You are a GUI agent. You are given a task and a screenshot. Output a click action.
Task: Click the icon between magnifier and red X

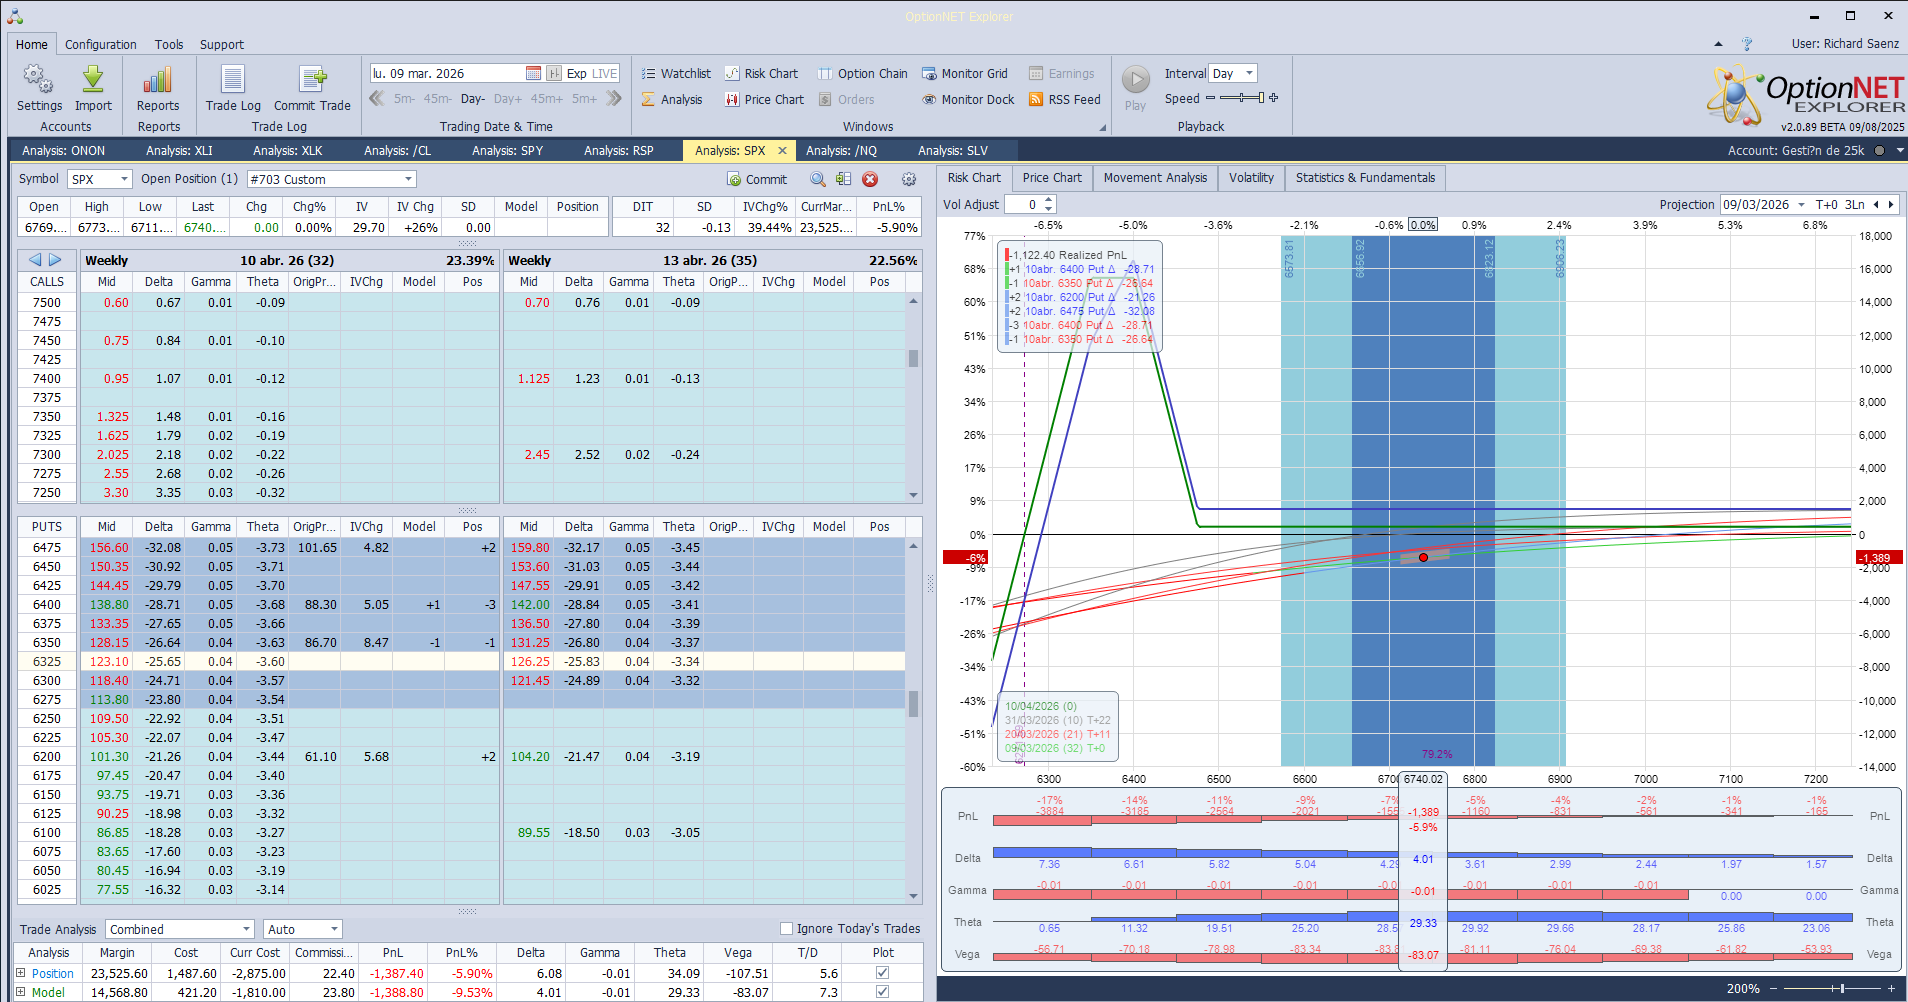[x=844, y=179]
